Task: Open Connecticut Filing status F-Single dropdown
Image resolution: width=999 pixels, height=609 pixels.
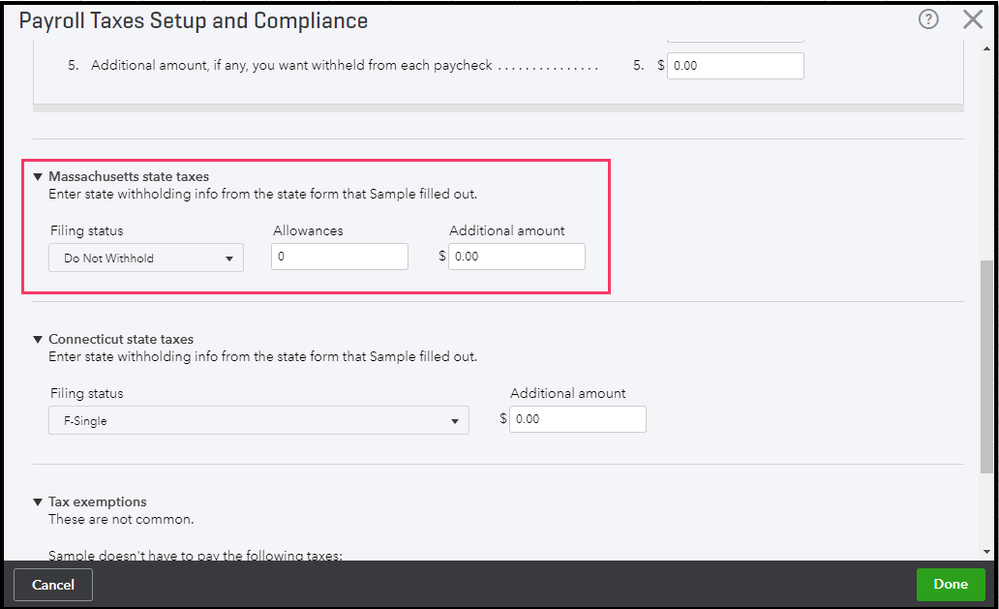Action: [258, 421]
